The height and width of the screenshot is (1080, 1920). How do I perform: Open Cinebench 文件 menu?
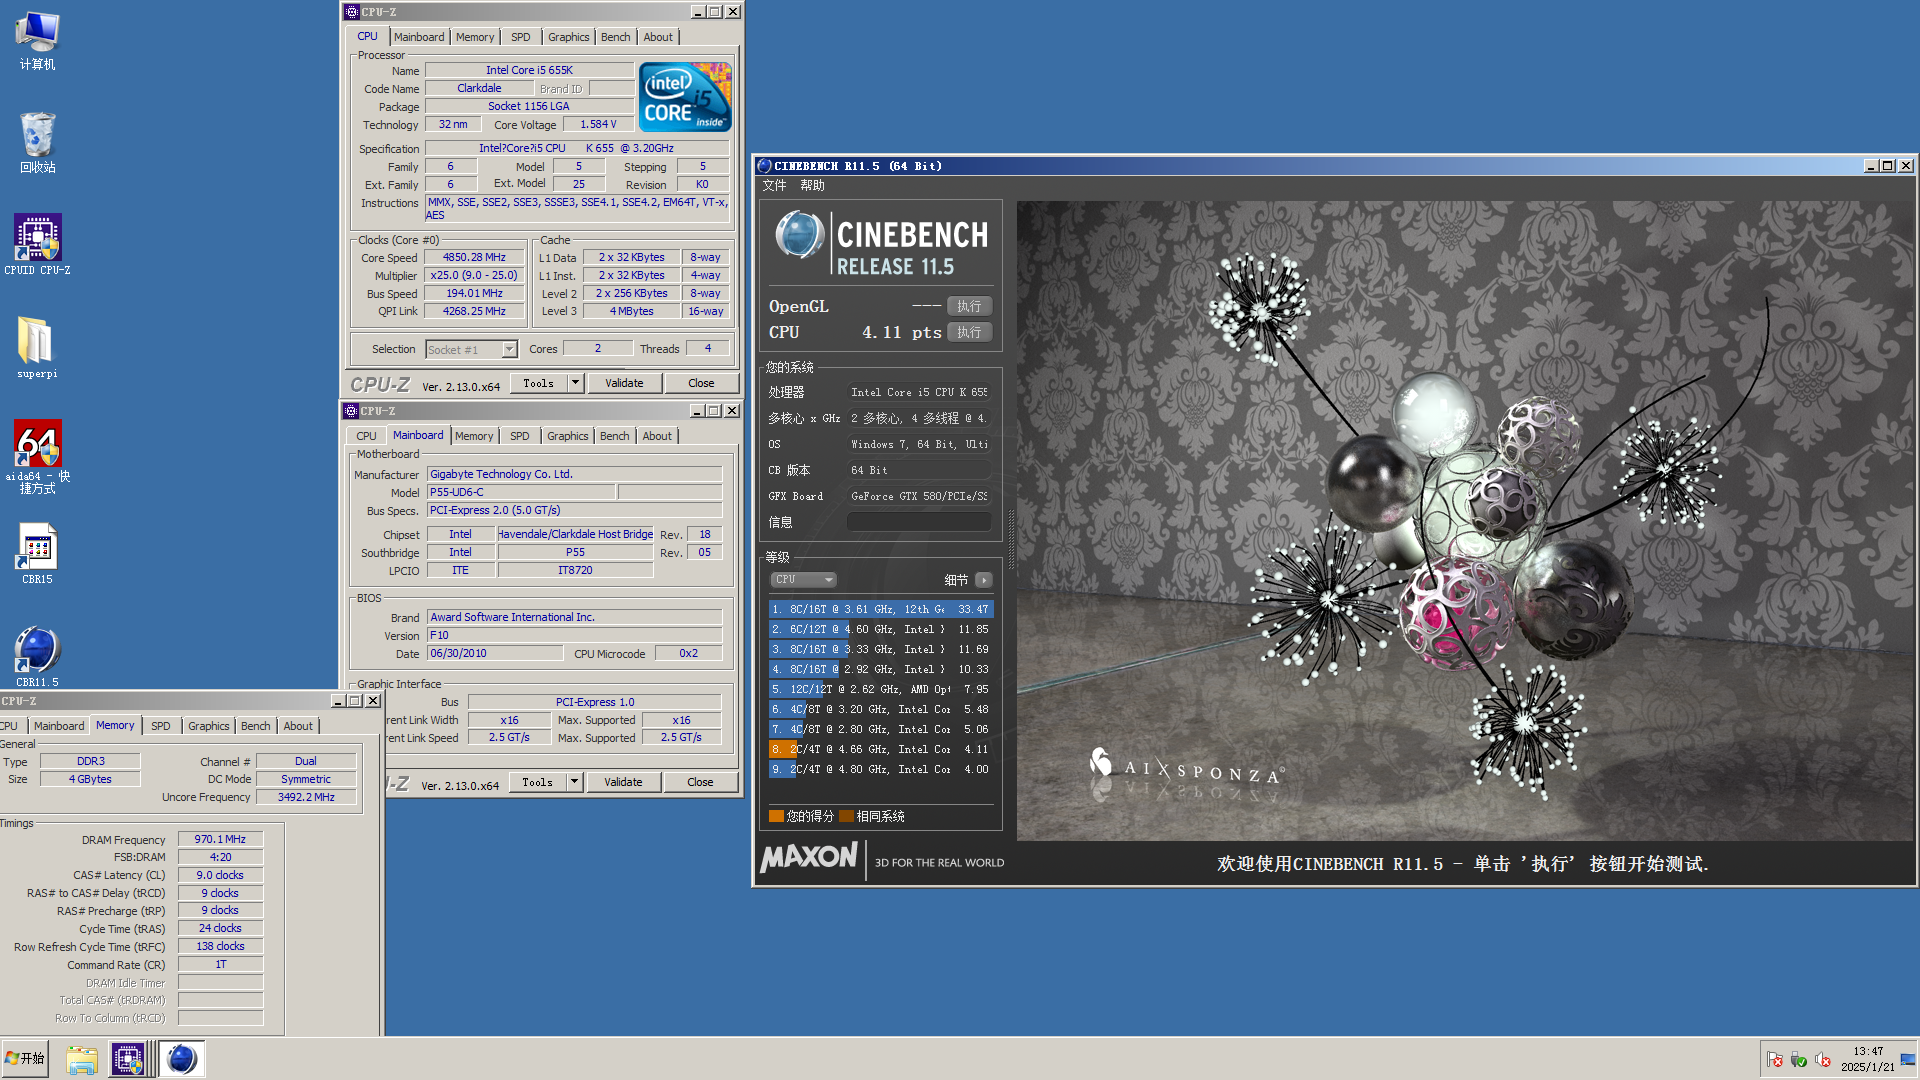(775, 186)
